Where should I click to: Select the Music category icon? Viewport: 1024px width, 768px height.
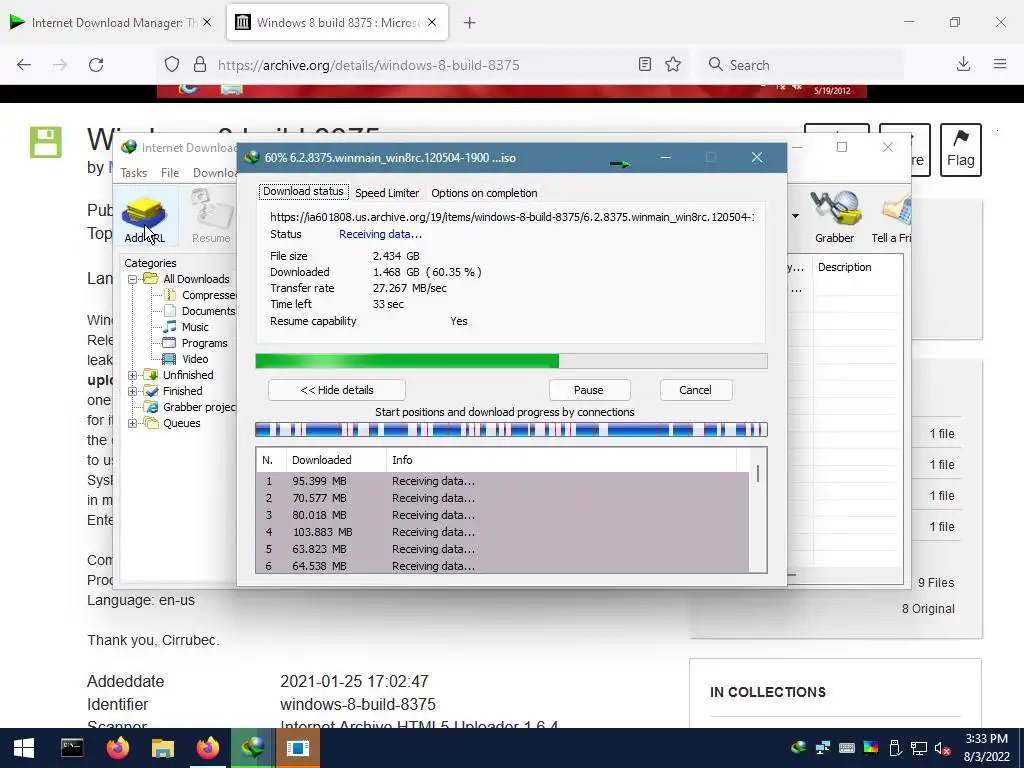click(x=170, y=327)
